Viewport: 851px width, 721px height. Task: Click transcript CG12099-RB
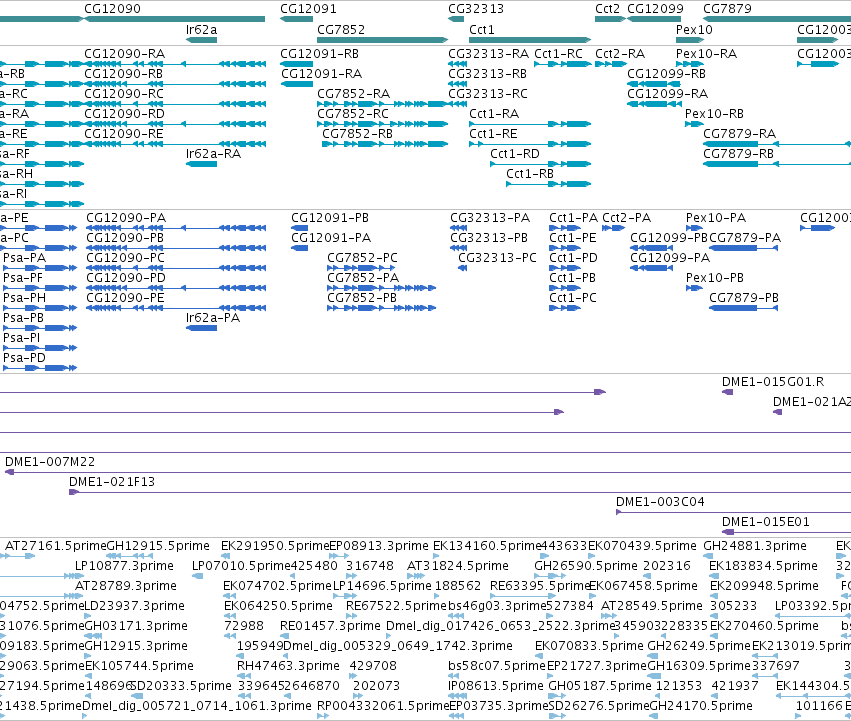654,84
